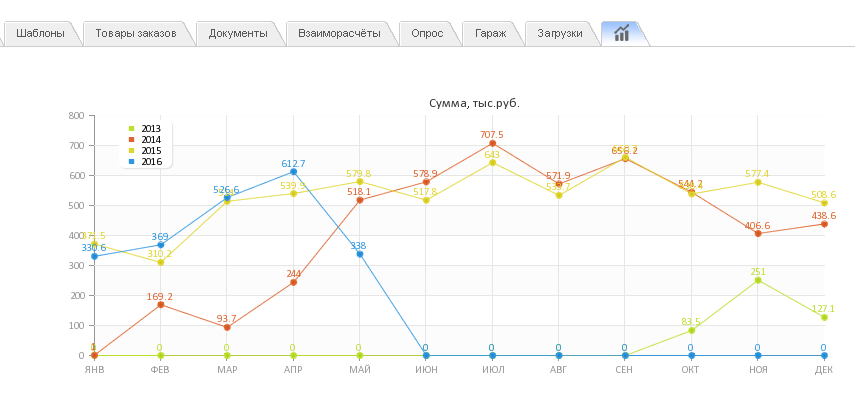Select the Документы tab
This screenshot has width=855, height=396.
pyautogui.click(x=238, y=33)
